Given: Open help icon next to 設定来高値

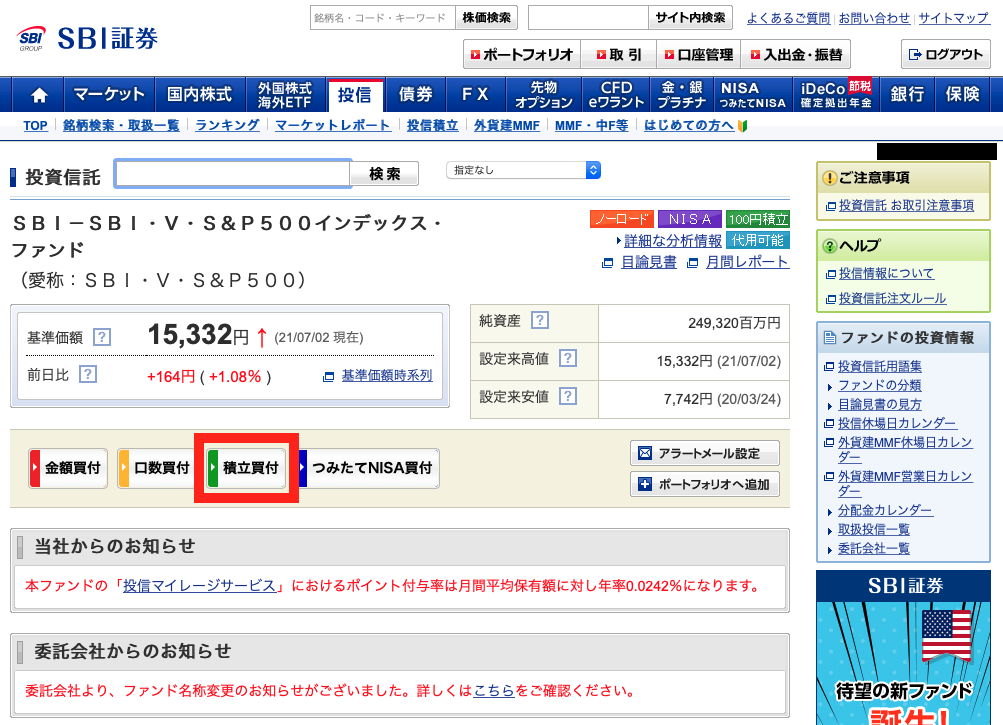Looking at the screenshot, I should 567,358.
